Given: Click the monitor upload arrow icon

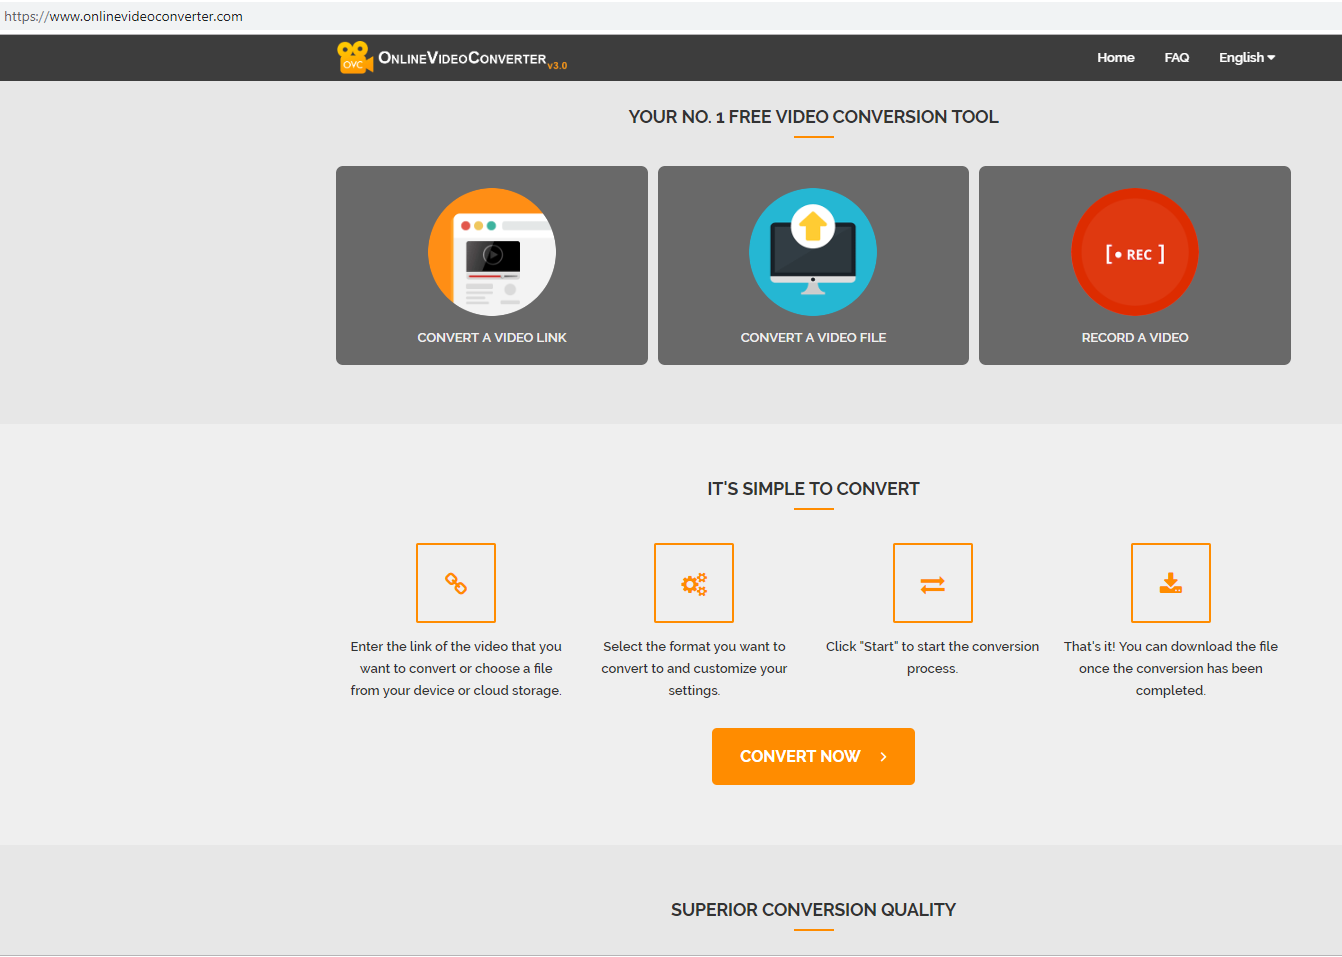Looking at the screenshot, I should coord(813,252).
